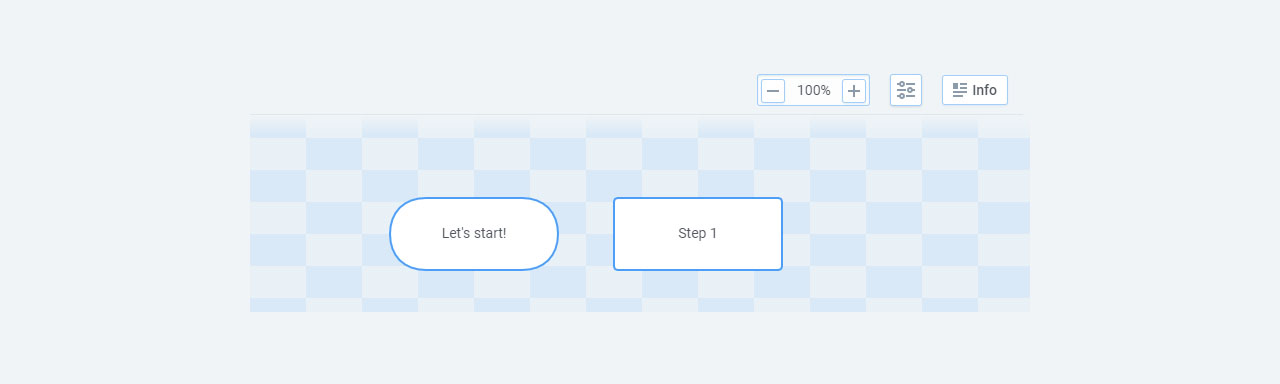The height and width of the screenshot is (384, 1280).
Task: Click the right rounded edge of Let's start!
Action: [557, 234]
